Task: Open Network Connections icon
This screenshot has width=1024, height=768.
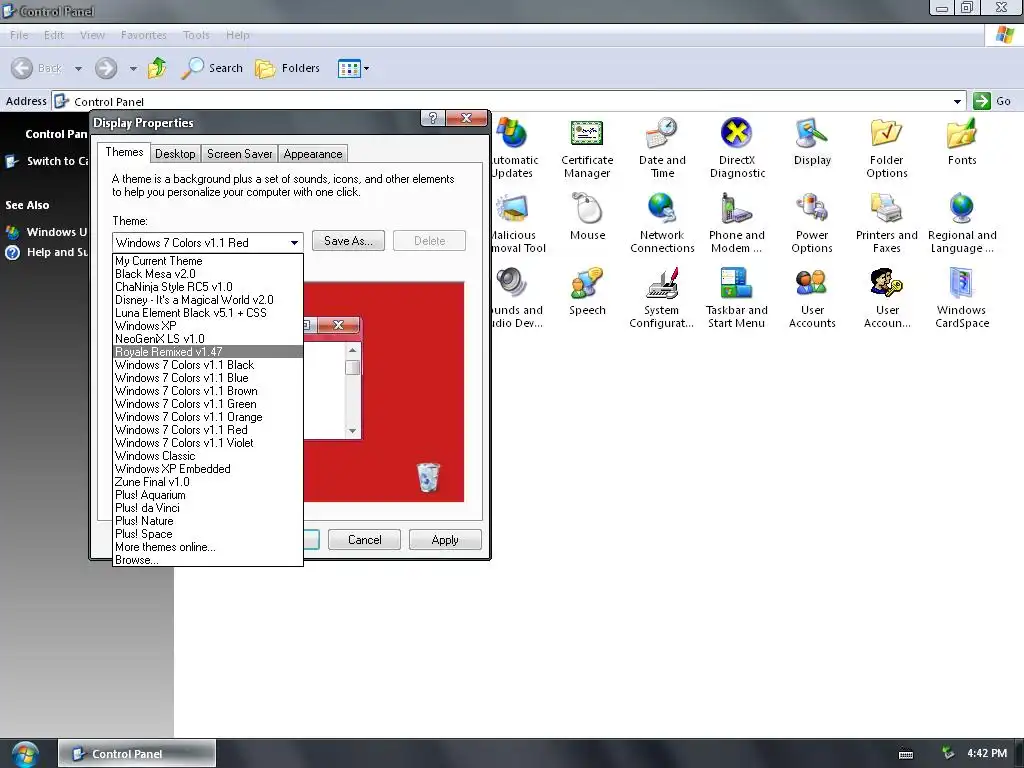Action: 662,223
